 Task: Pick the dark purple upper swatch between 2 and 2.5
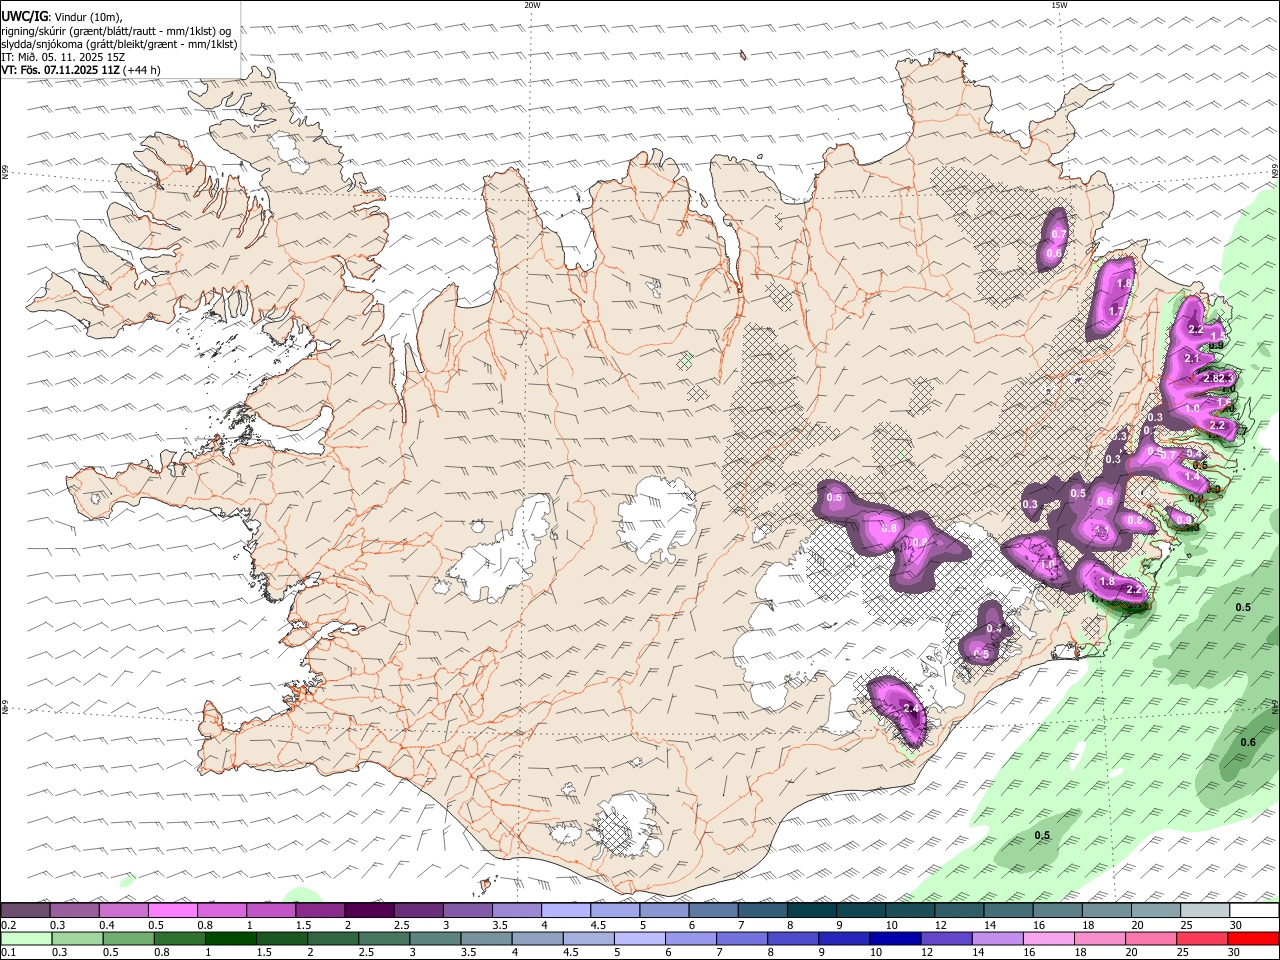tap(369, 911)
